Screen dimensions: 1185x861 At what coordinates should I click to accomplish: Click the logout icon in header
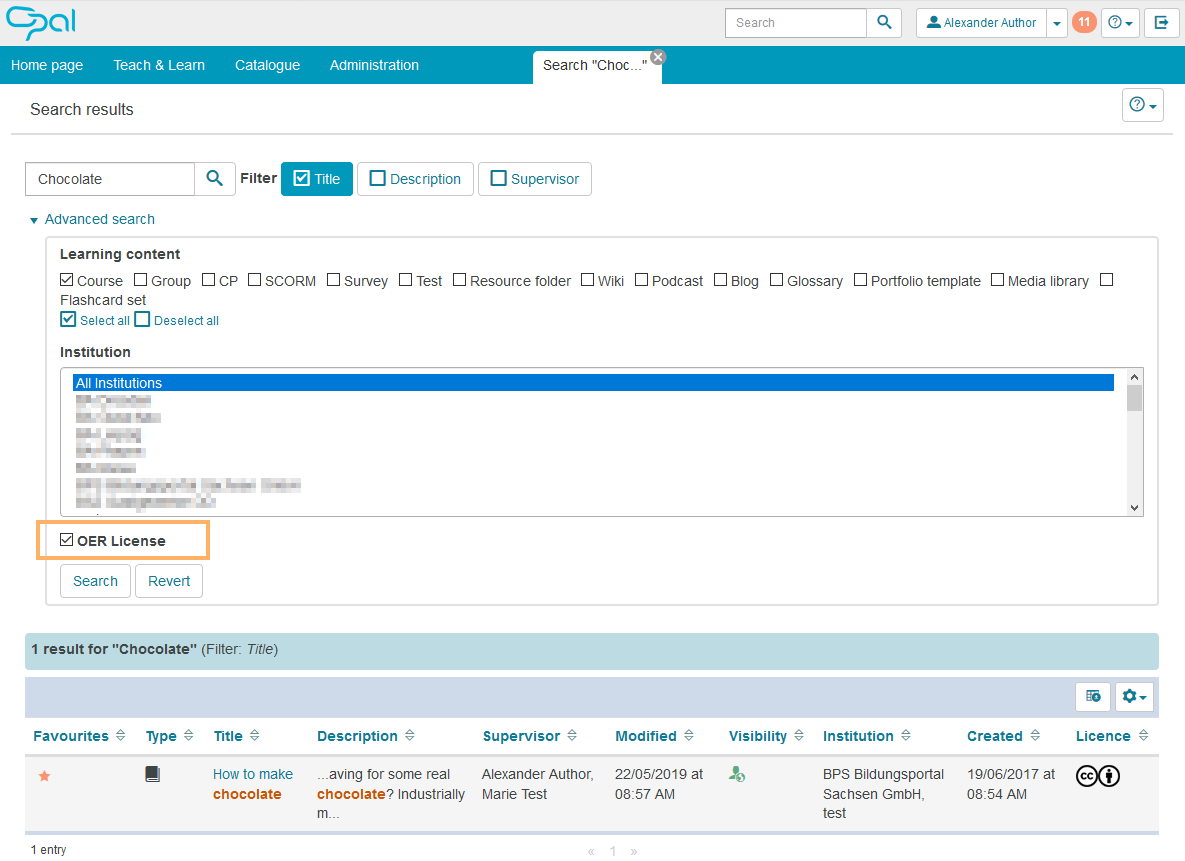coord(1161,23)
